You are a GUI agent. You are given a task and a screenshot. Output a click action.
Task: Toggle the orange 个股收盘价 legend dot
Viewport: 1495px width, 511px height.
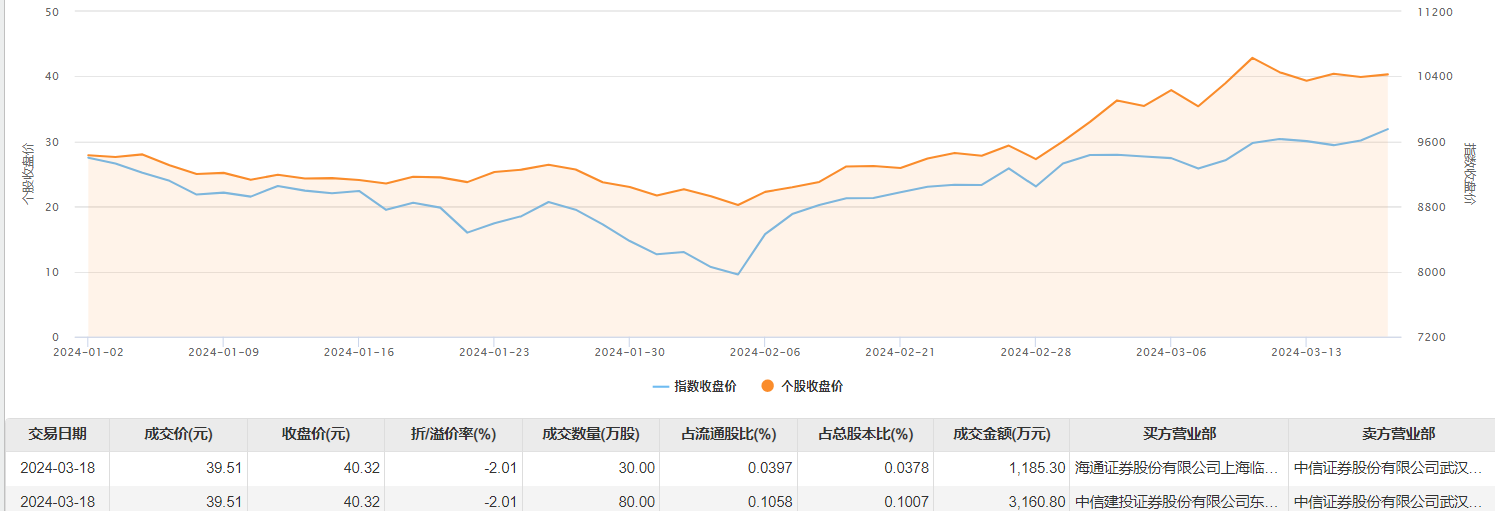pos(768,386)
